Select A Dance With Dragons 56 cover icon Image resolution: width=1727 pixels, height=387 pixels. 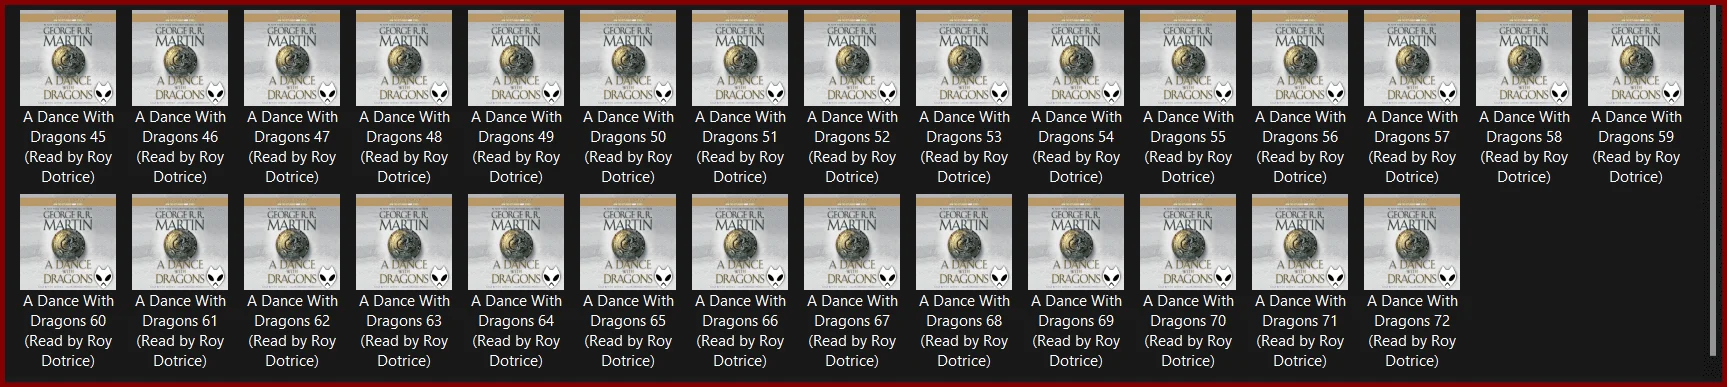[1300, 58]
